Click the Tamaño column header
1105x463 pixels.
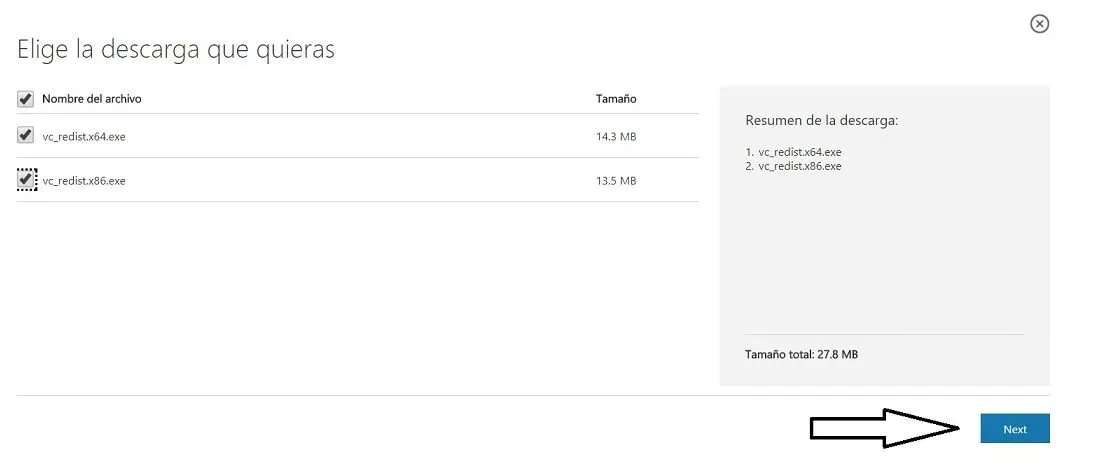[x=616, y=99]
